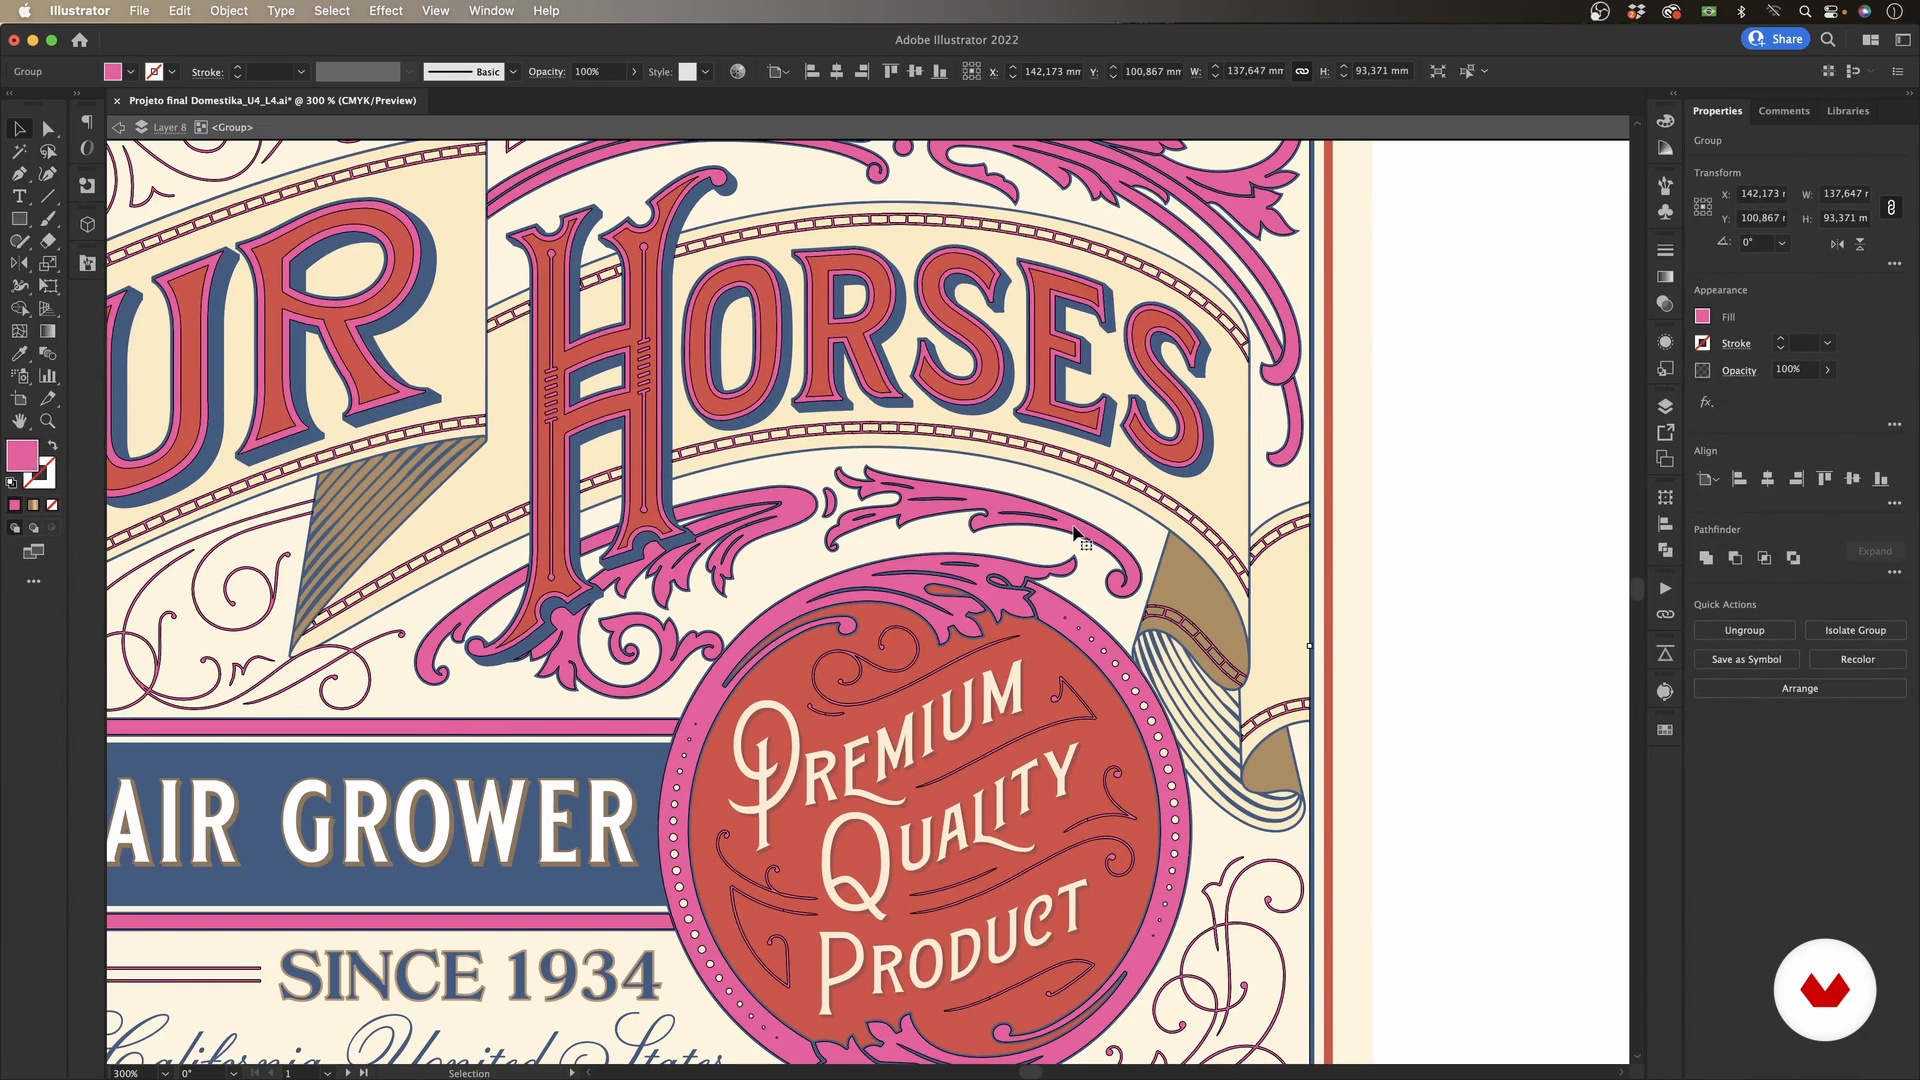Open fill color dropdown in control bar

click(x=131, y=72)
